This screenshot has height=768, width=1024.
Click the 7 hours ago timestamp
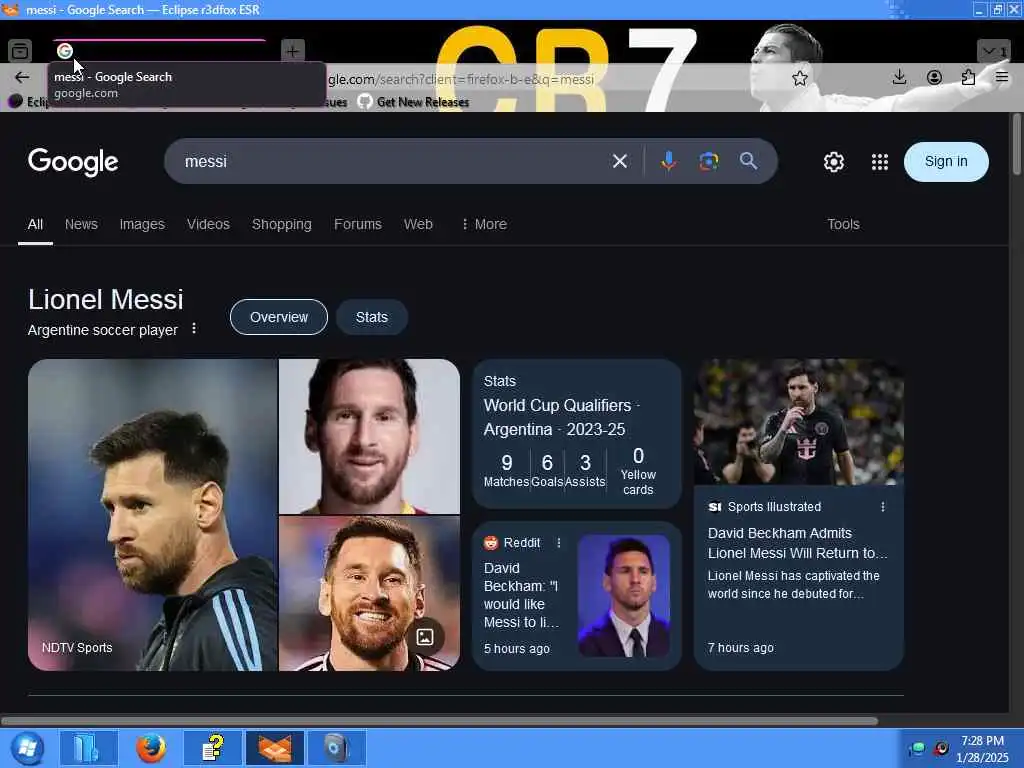coord(741,648)
